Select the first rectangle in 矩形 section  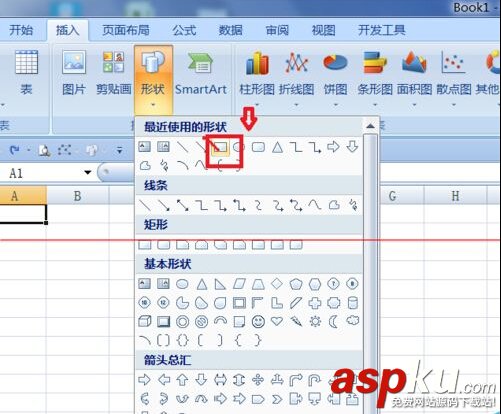(144, 245)
